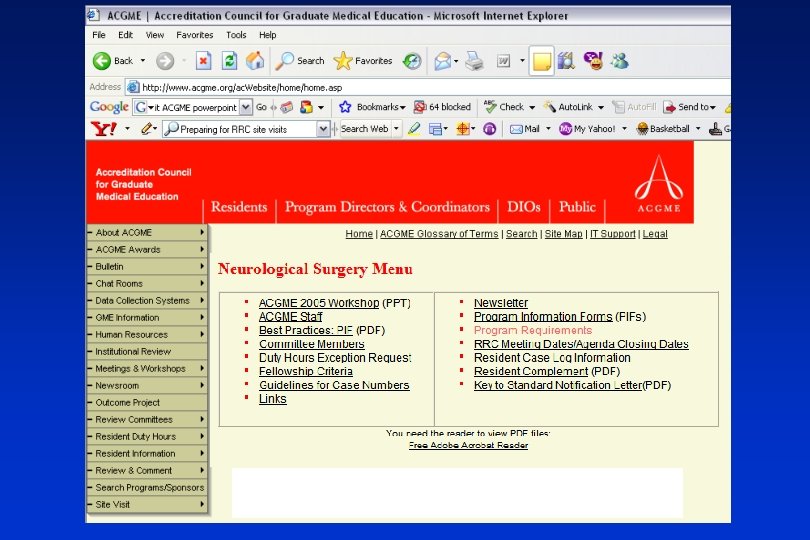Click the Google logo on the toolbar
Screen dimensions: 810x540
tap(109, 107)
